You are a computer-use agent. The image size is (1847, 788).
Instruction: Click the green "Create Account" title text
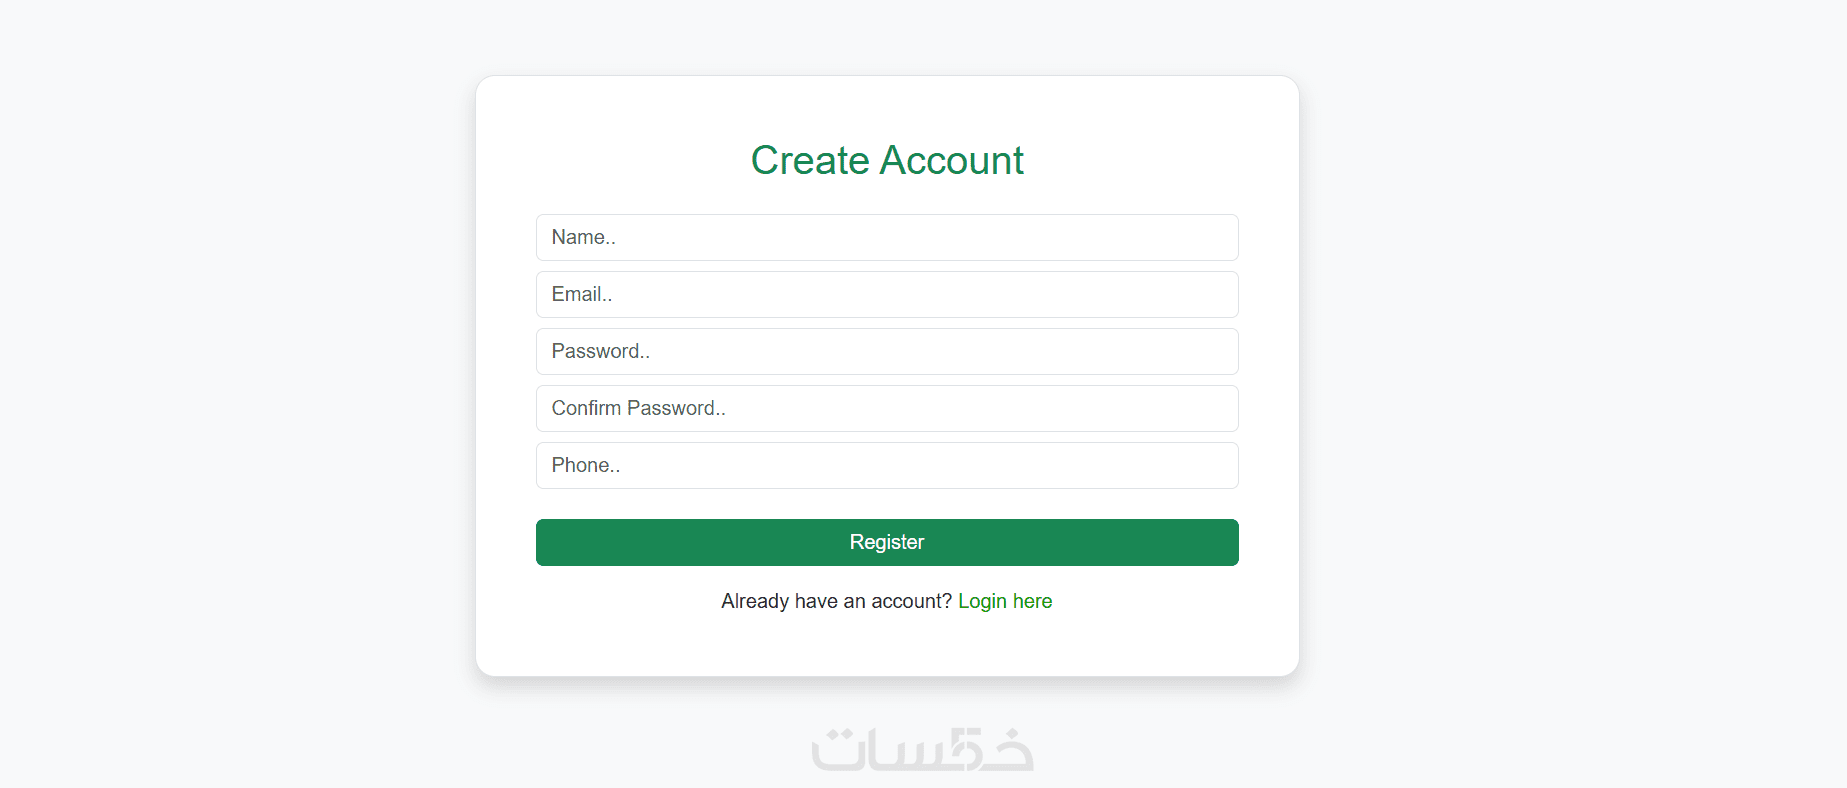pos(887,160)
